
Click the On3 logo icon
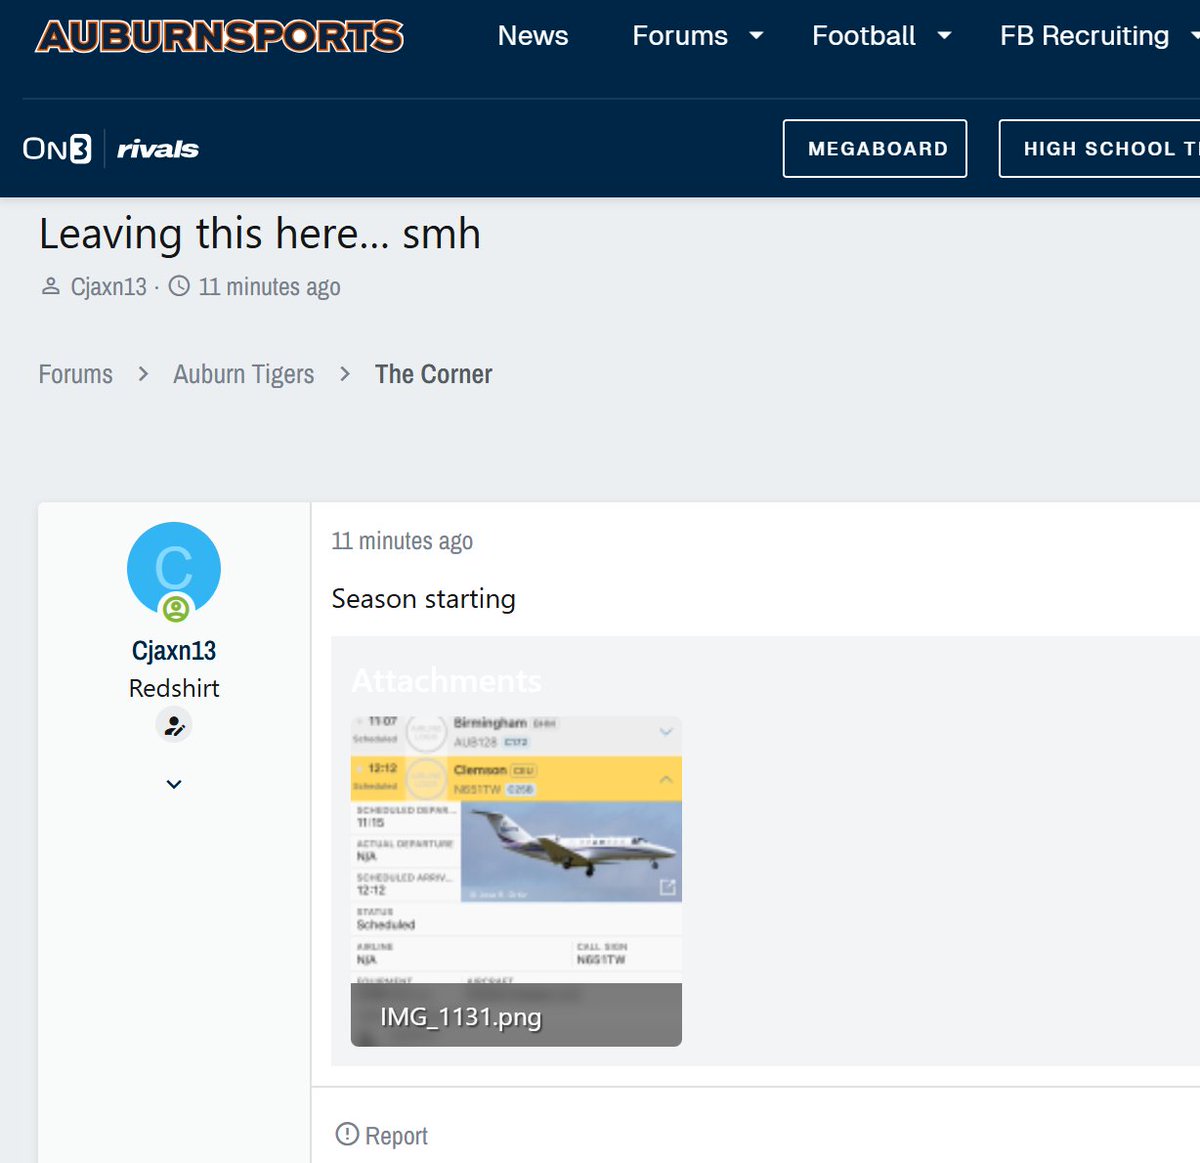(x=55, y=148)
